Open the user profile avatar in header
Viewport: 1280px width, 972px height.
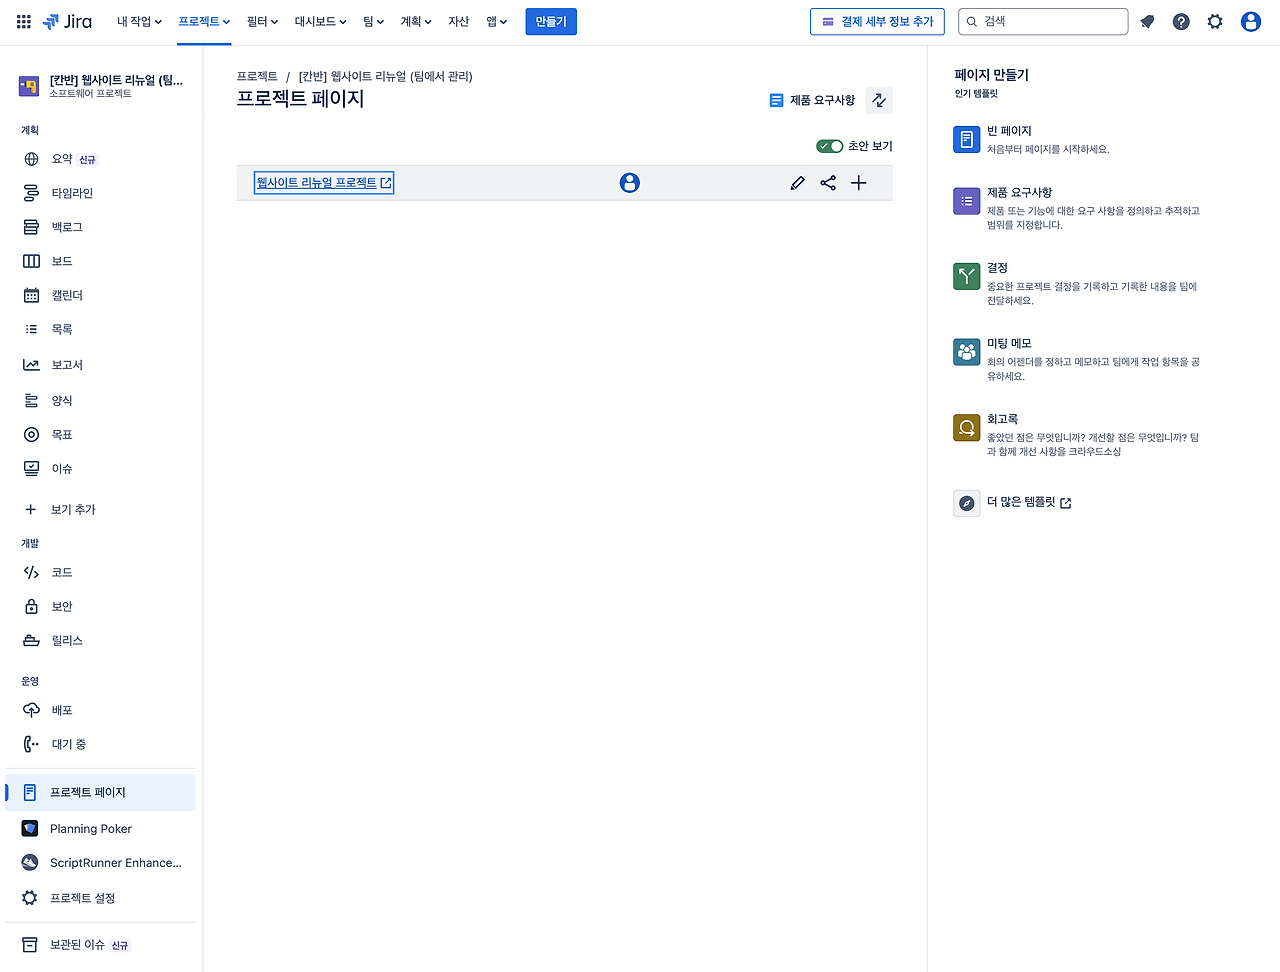pyautogui.click(x=1251, y=21)
